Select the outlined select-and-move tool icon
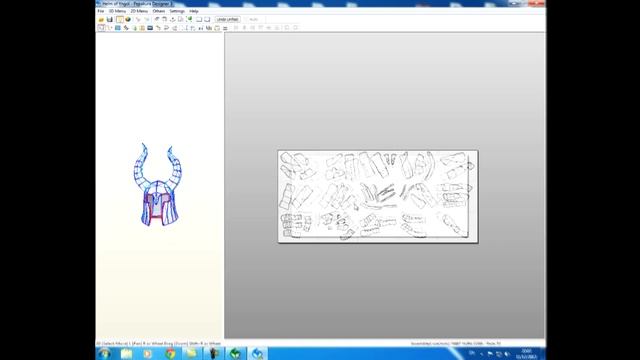Viewport: 640px width, 360px height. (101, 28)
